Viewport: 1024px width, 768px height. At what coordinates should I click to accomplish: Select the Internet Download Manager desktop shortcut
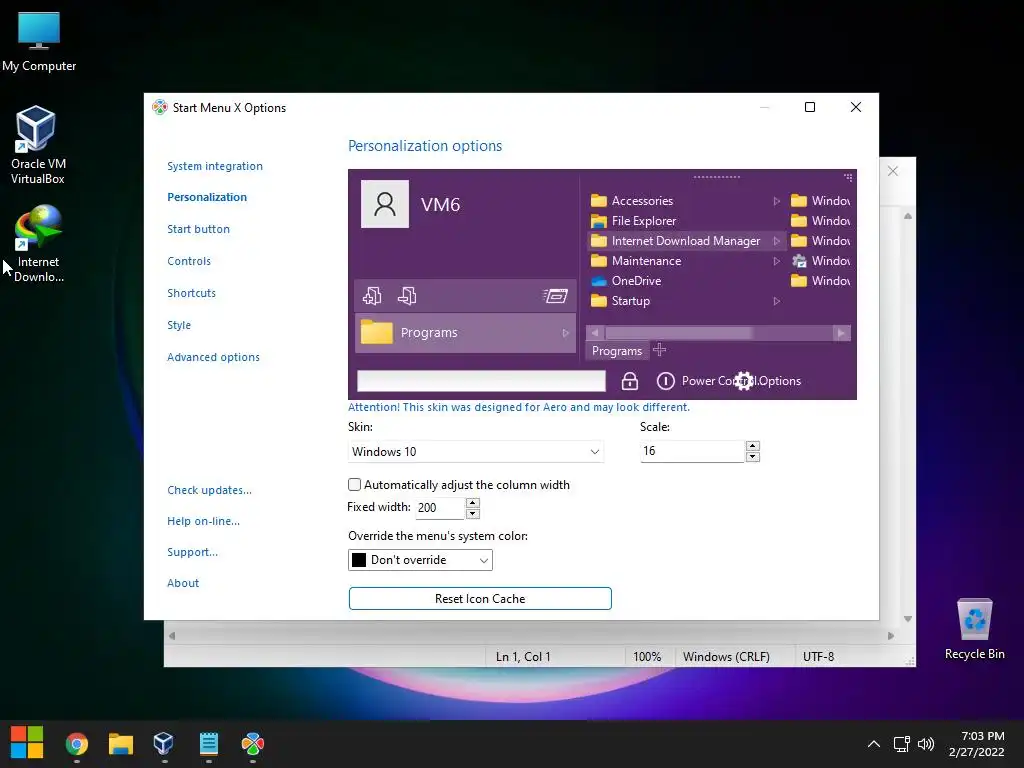tap(38, 243)
